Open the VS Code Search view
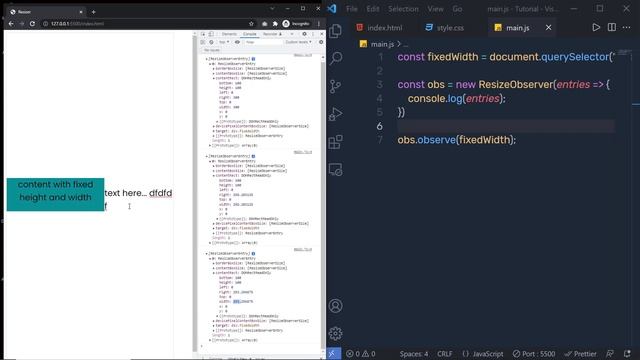Screen dimensions: 640x360 336,58
